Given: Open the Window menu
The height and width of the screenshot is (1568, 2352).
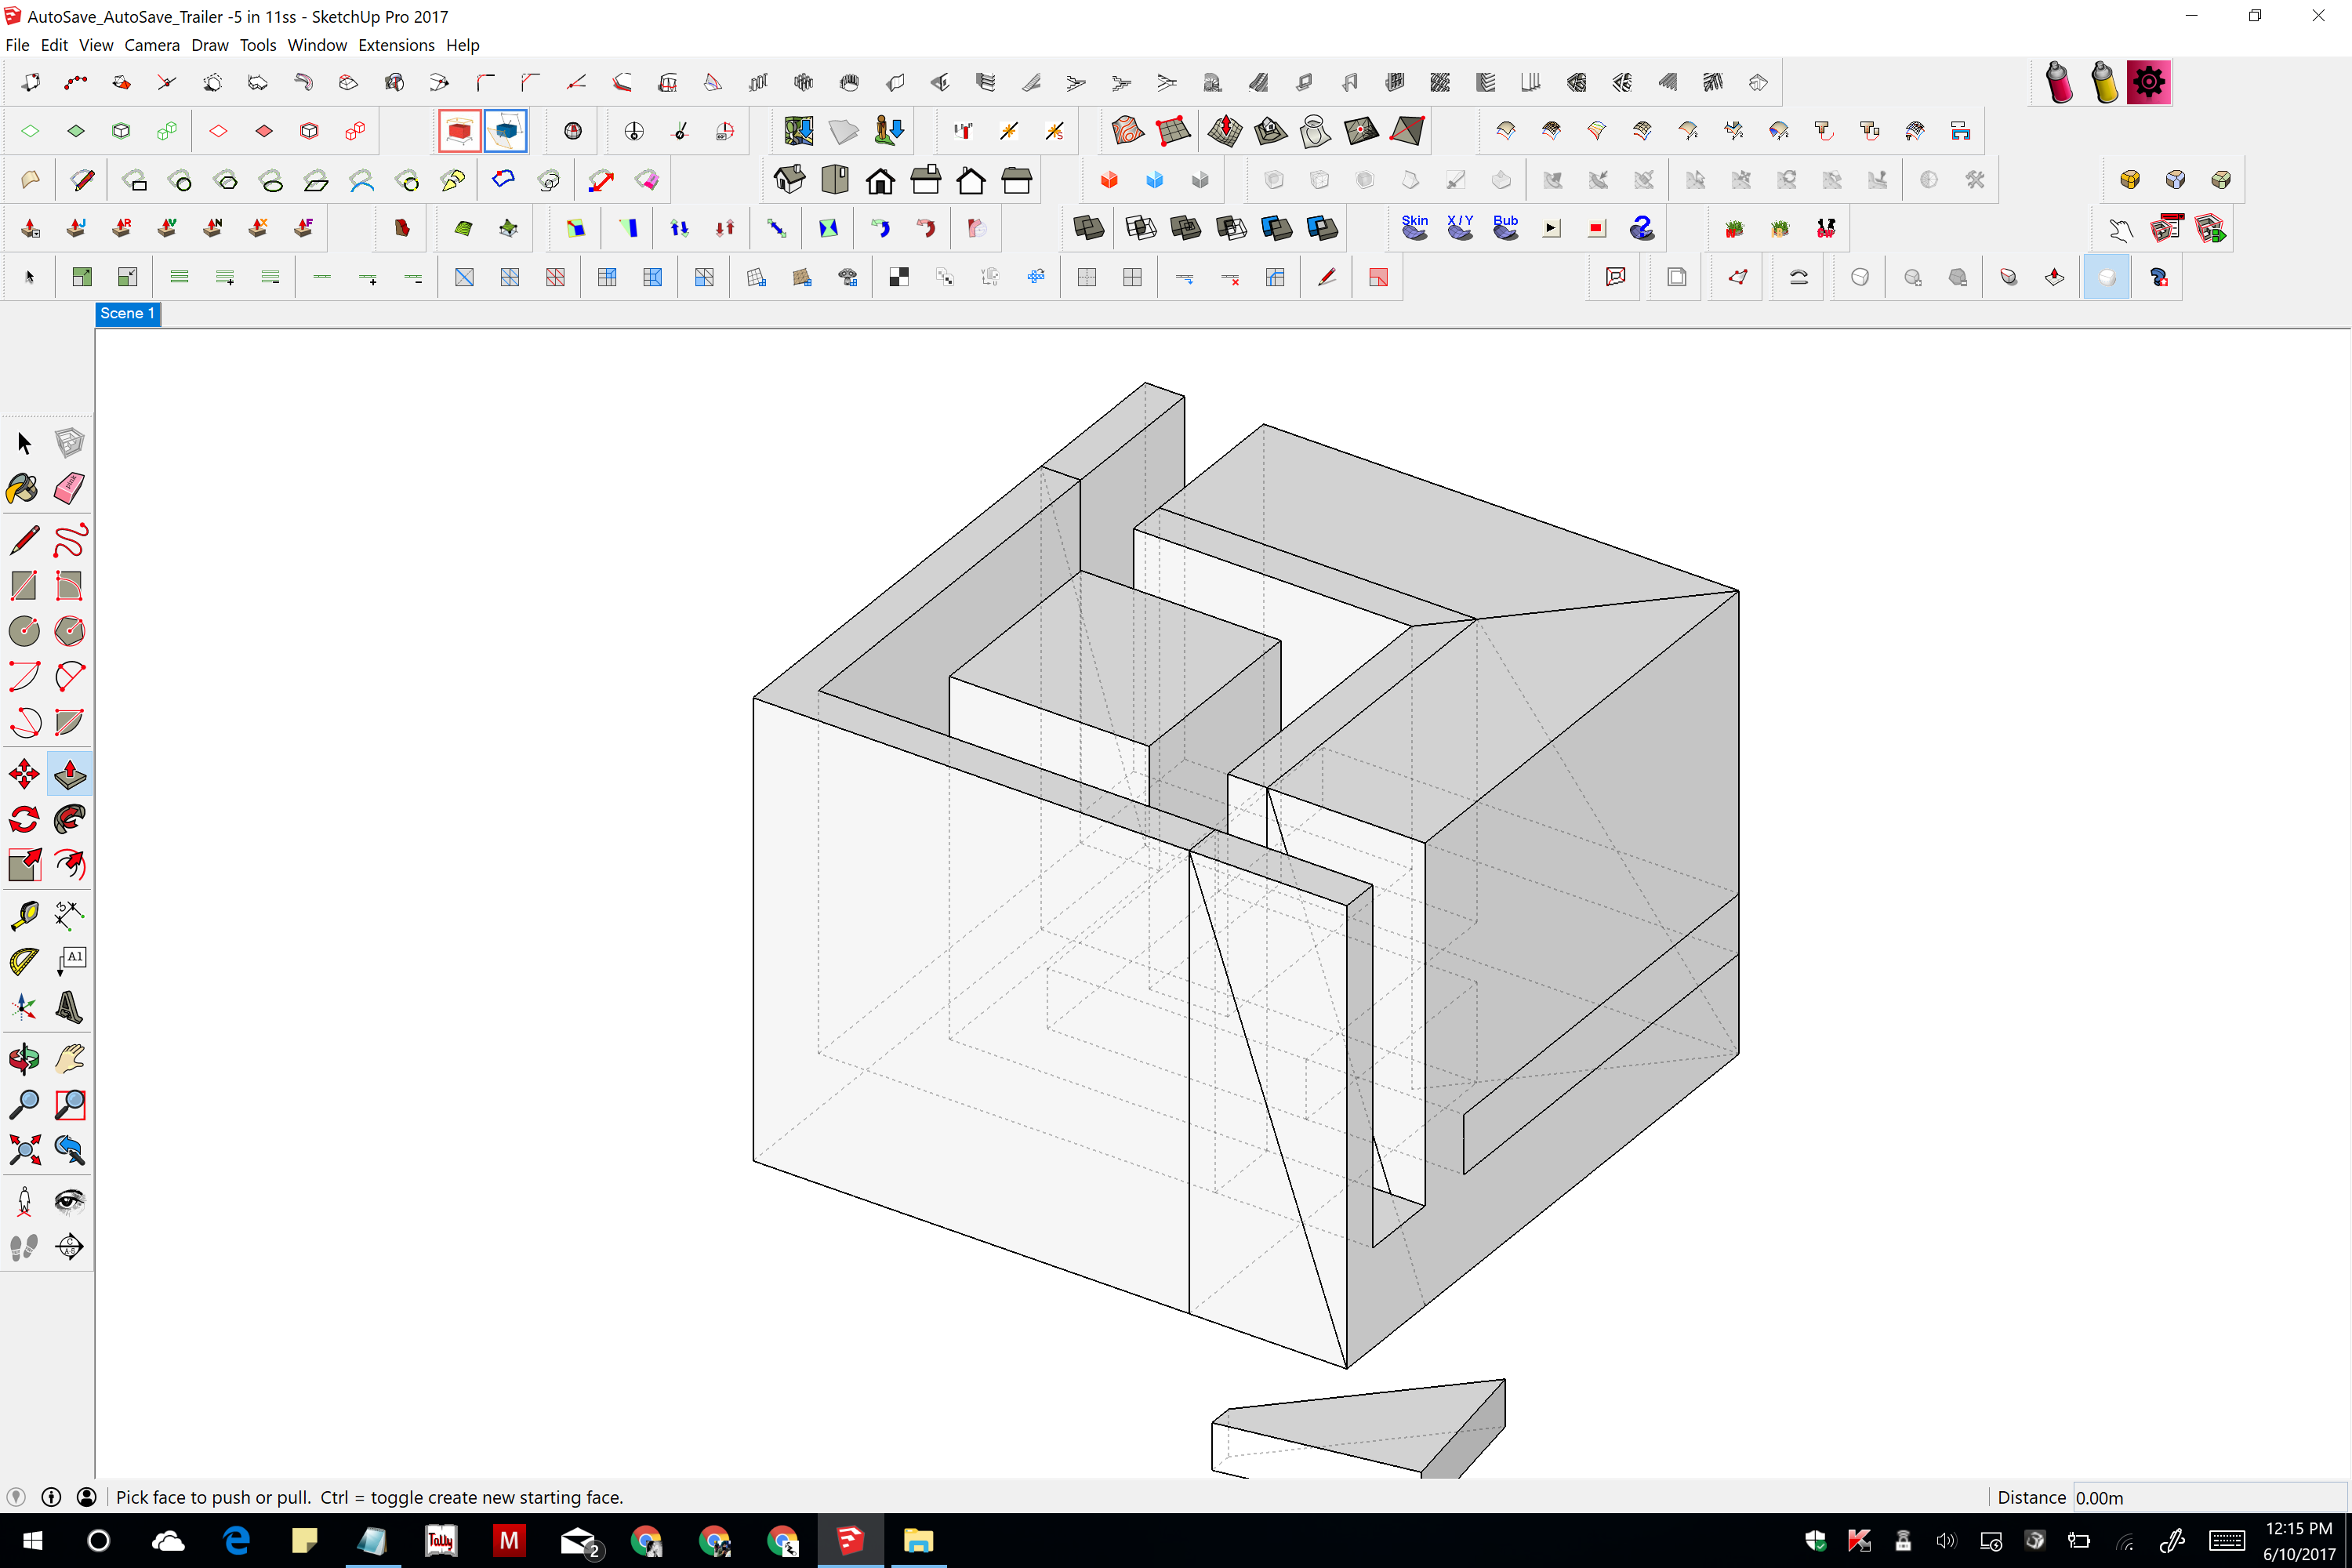Looking at the screenshot, I should coord(317,45).
